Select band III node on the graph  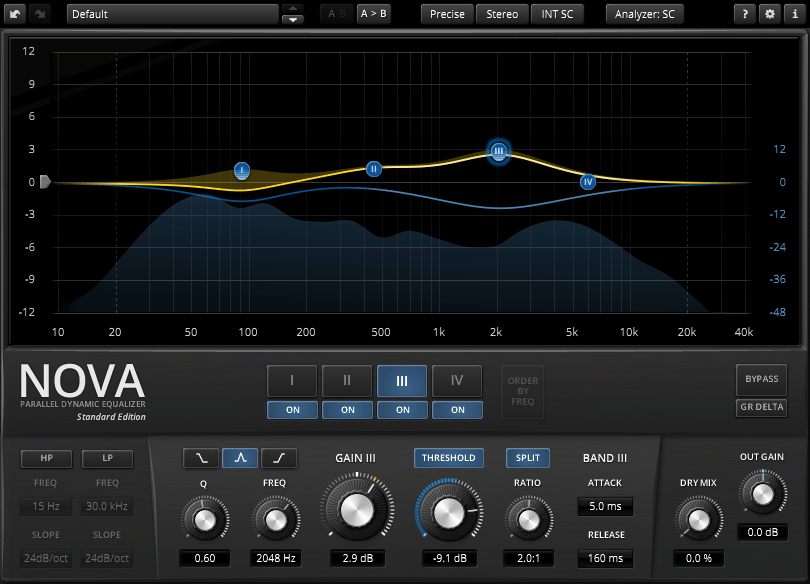tap(499, 151)
